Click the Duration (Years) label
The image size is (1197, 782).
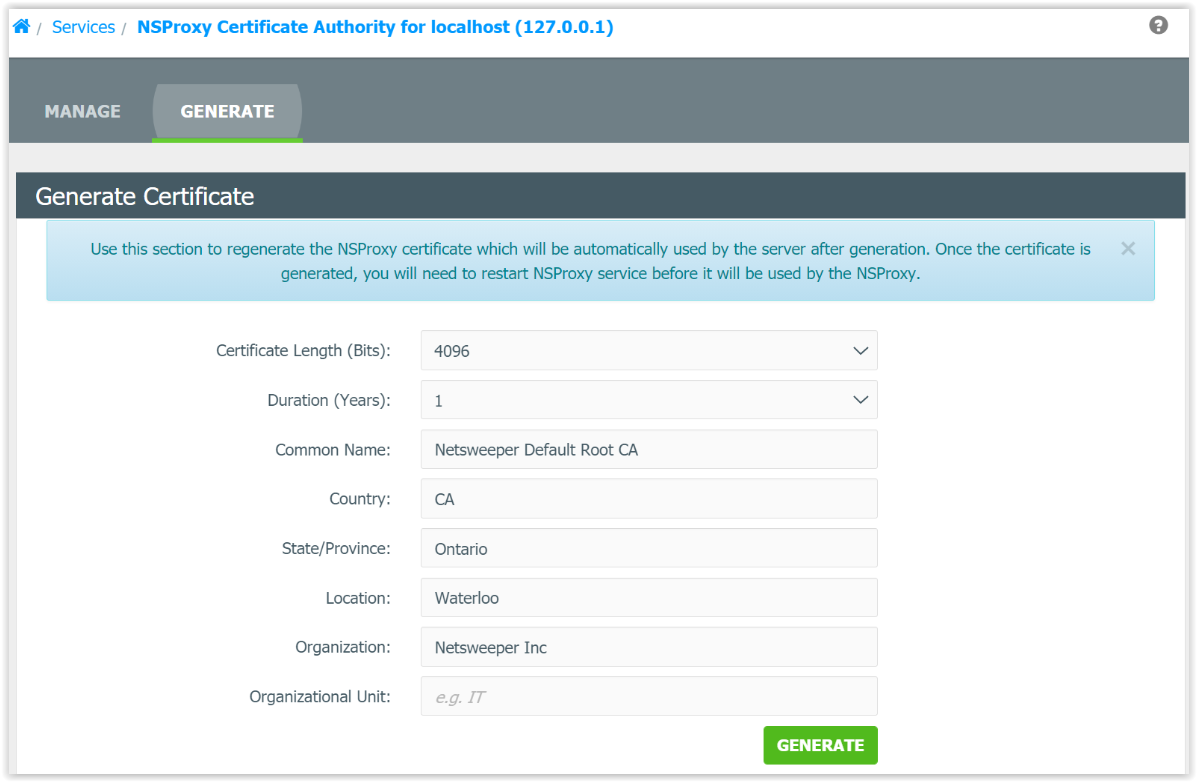(x=329, y=400)
